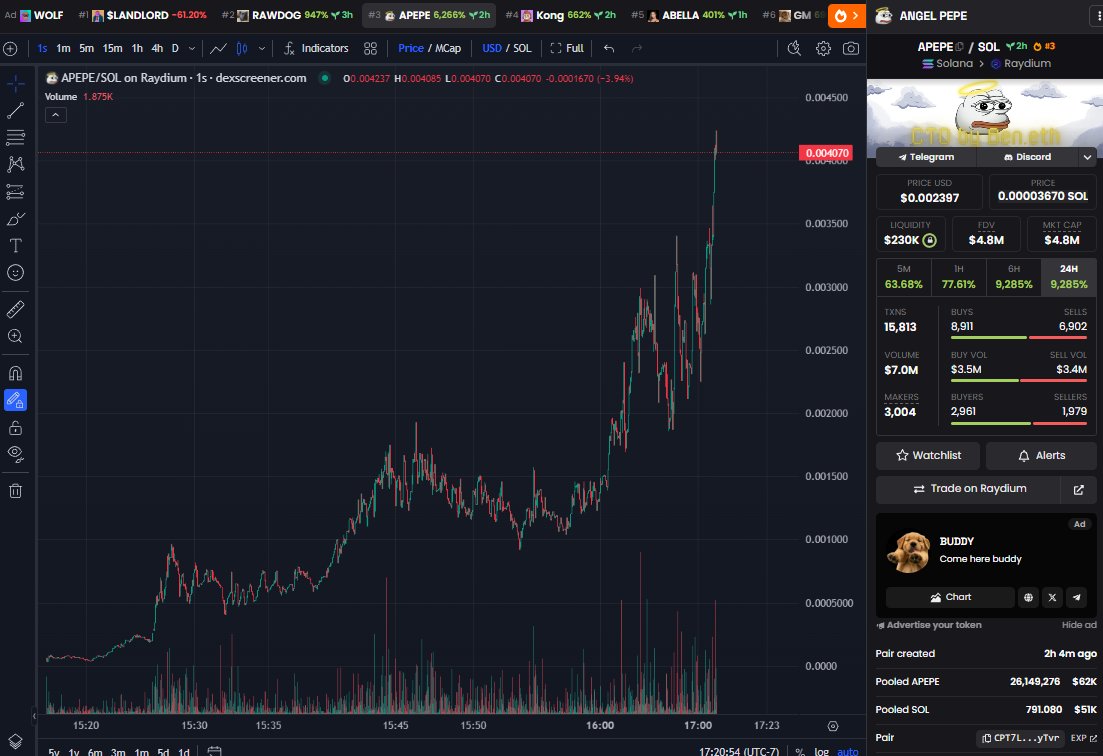
Task: Open the Indicators dialog
Action: 316,49
